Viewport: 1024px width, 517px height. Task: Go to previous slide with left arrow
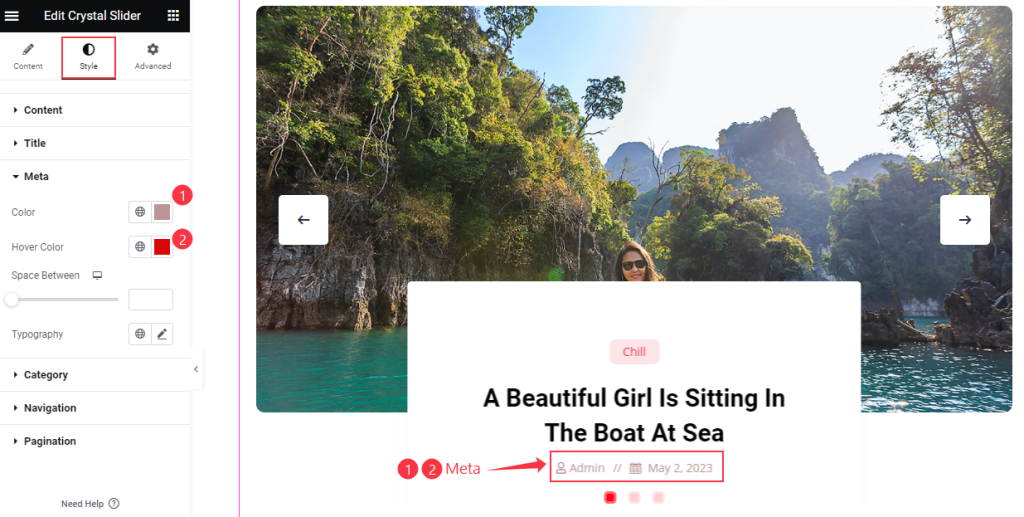pos(304,220)
